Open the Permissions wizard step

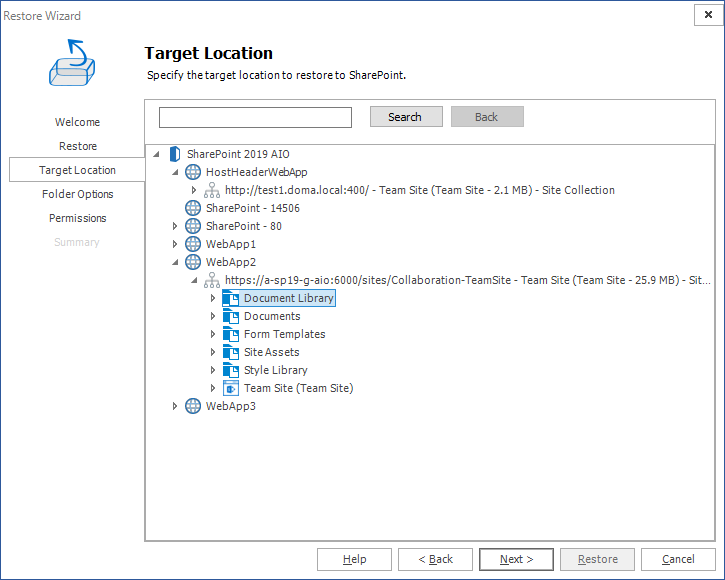pos(77,218)
